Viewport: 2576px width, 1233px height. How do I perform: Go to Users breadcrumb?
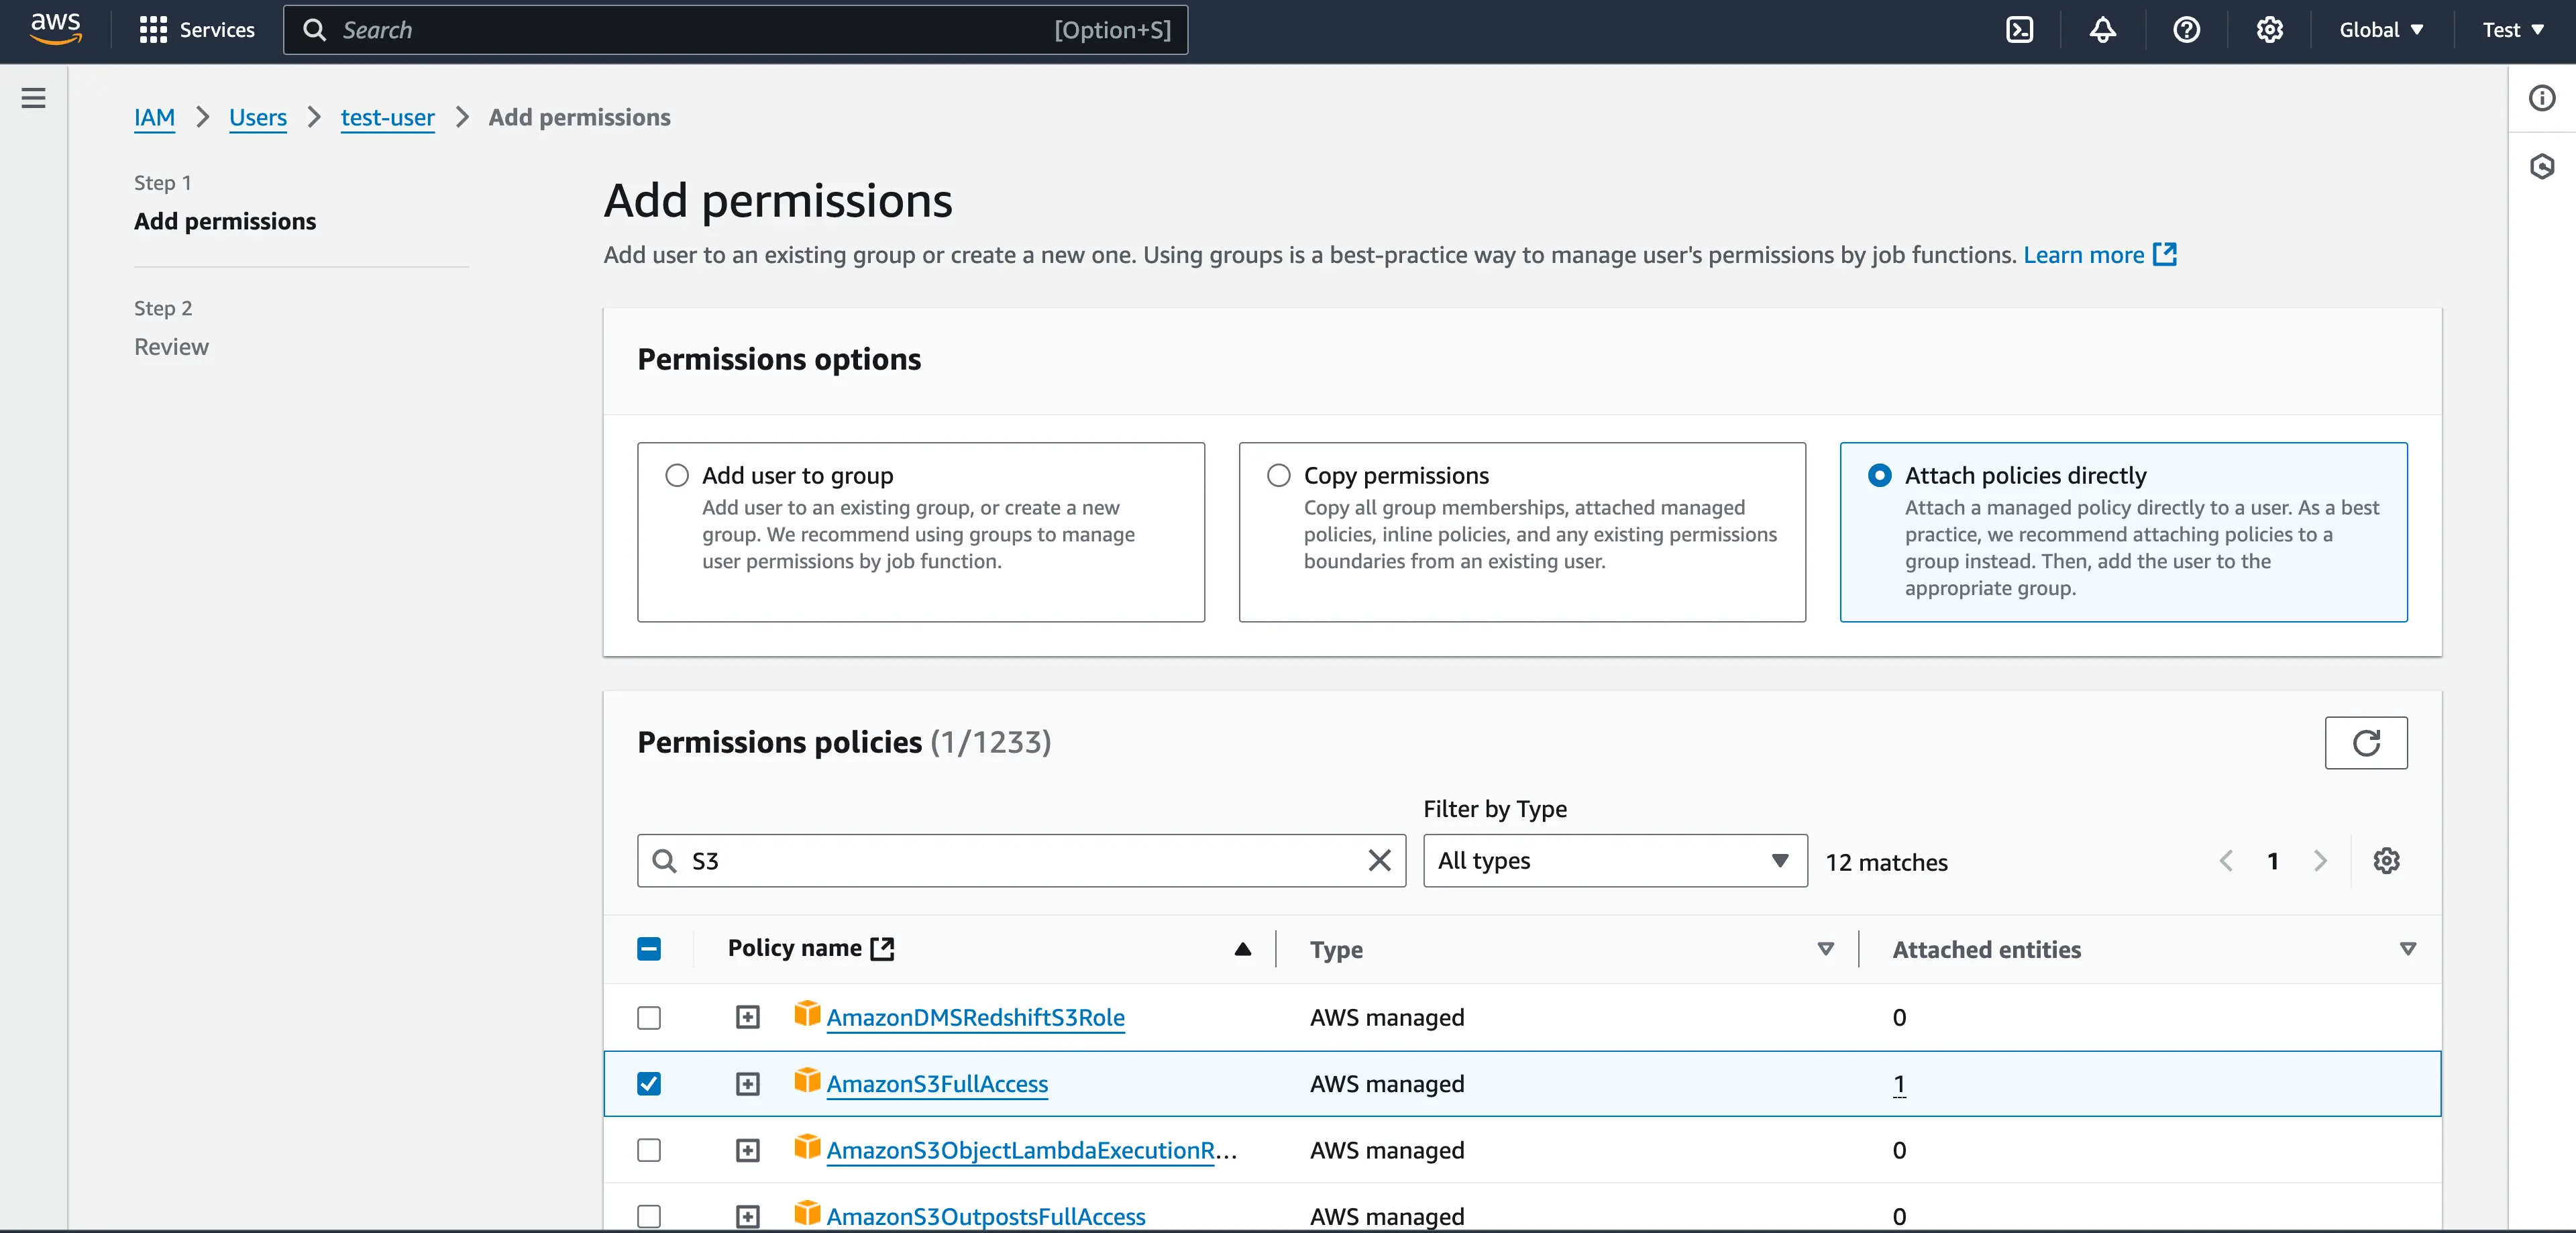[257, 117]
